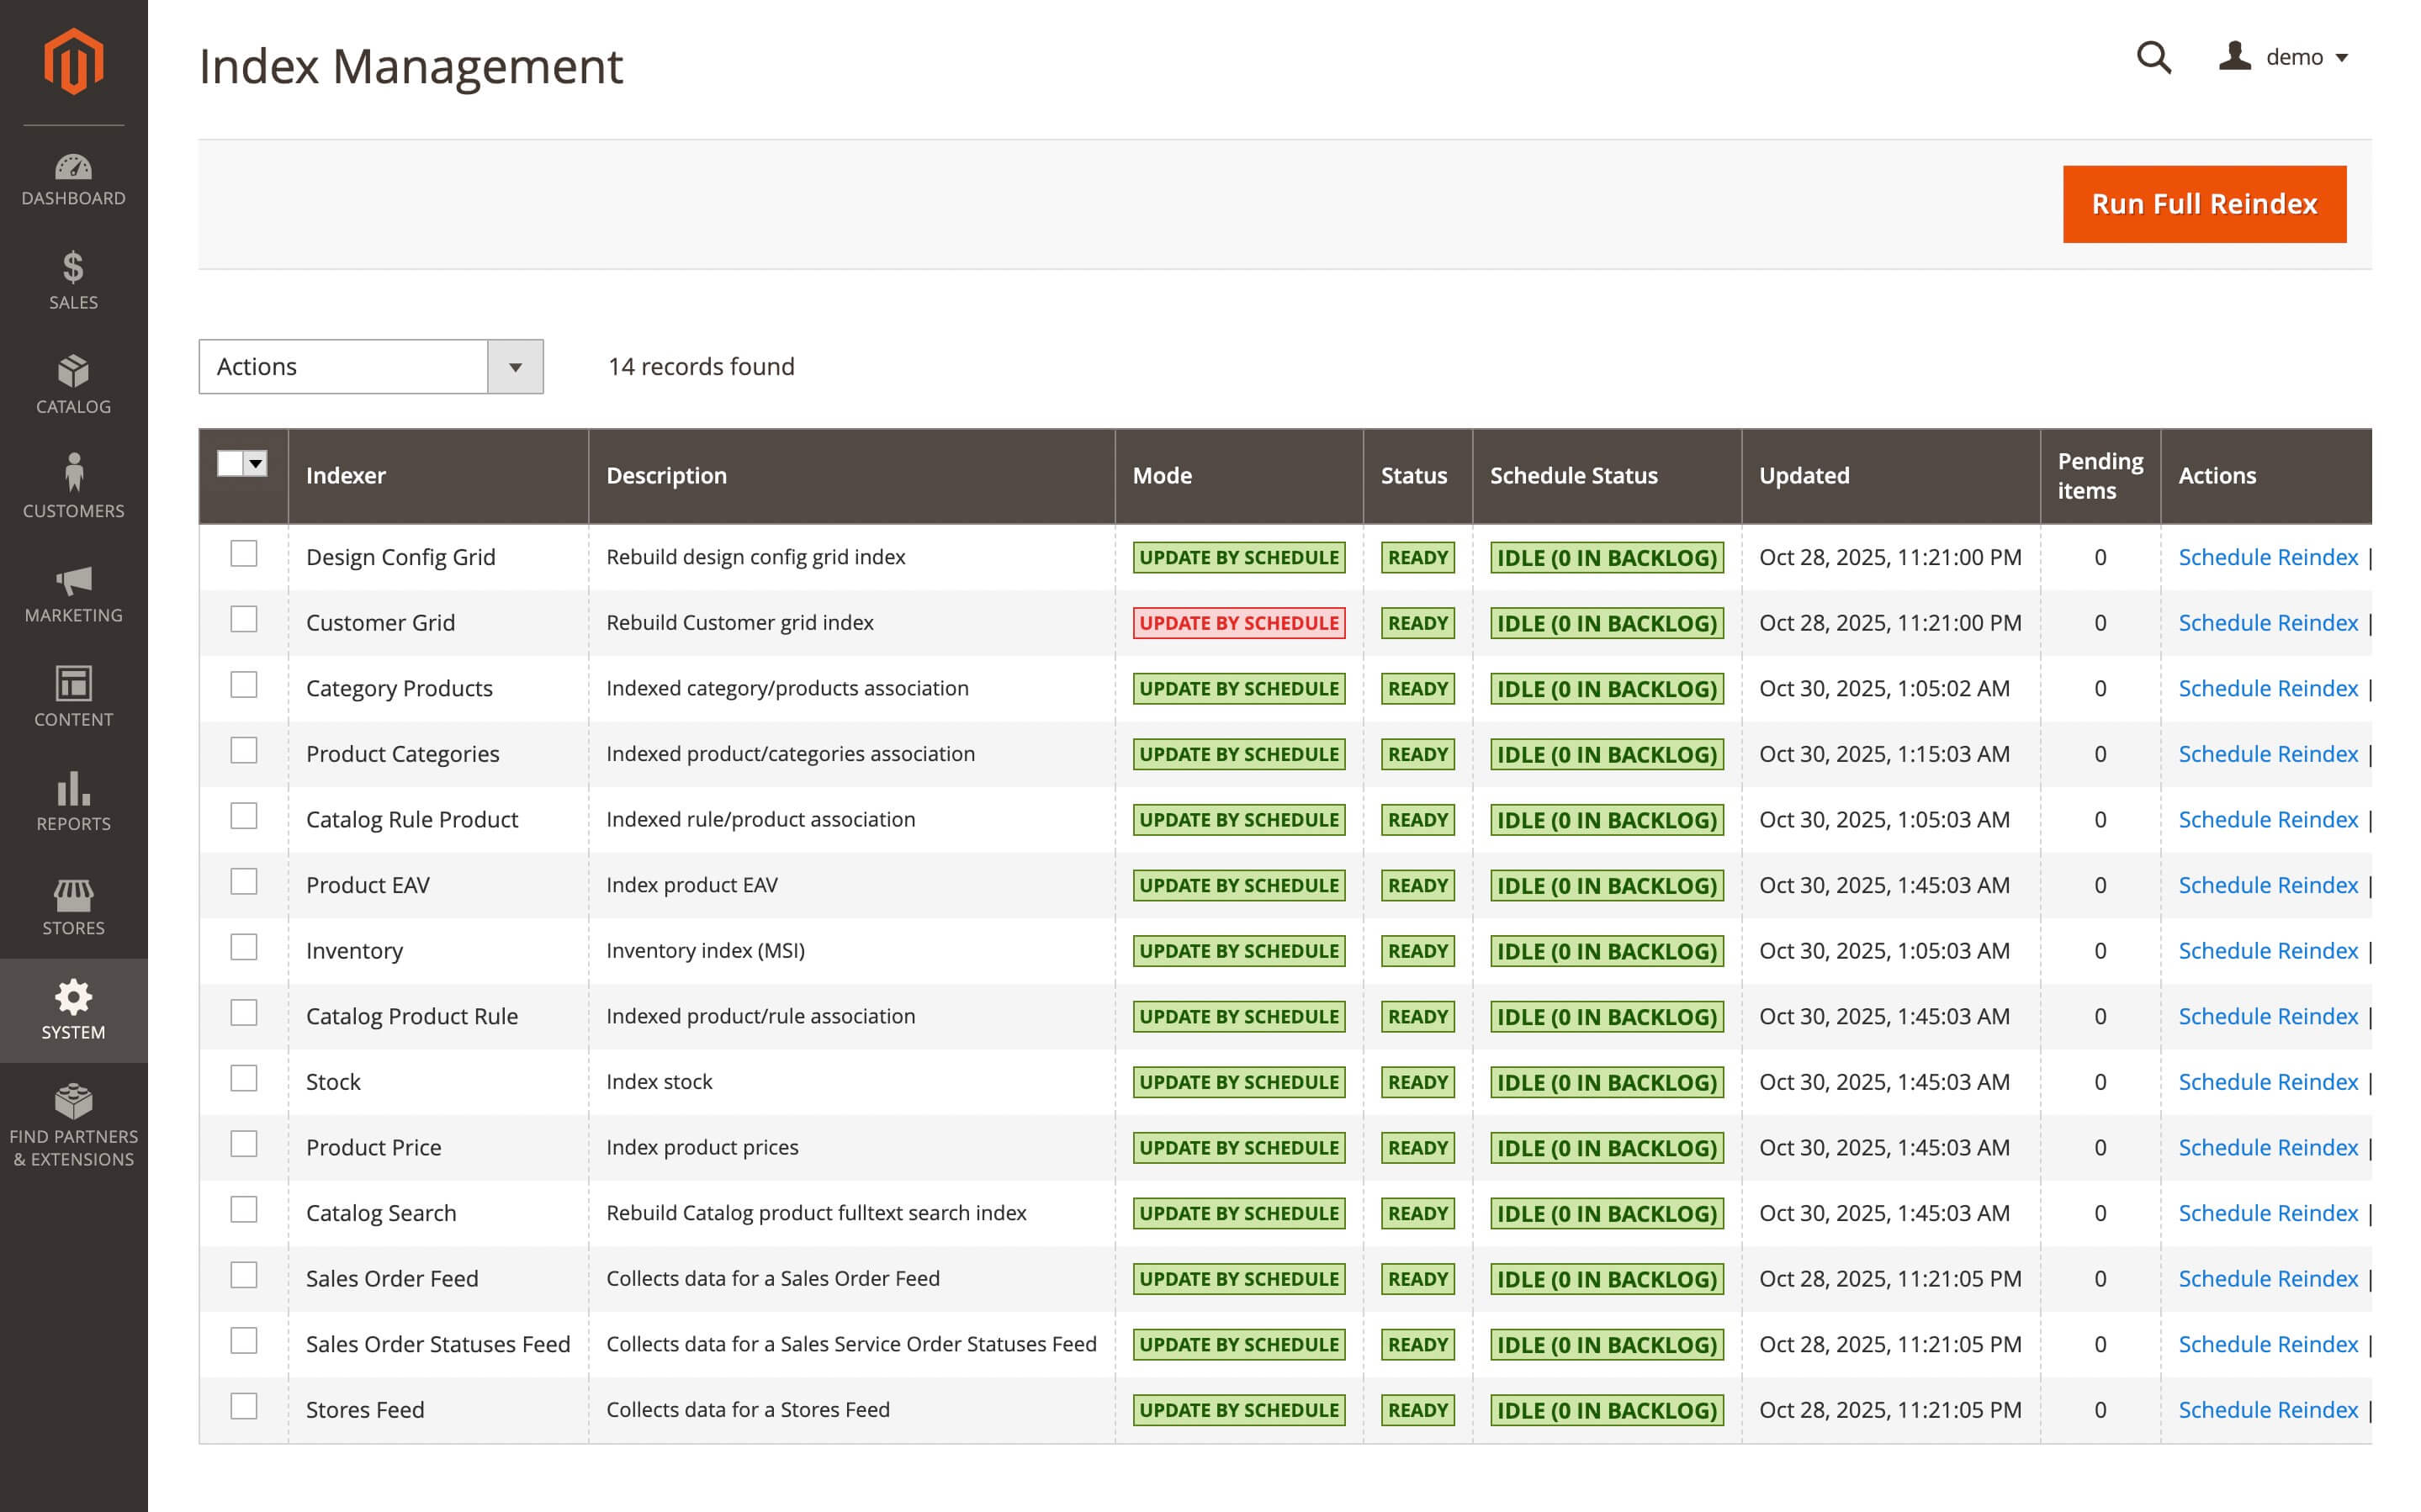Click Schedule Reindex for Catalog Search
Image resolution: width=2421 pixels, height=1512 pixels.
[x=2267, y=1213]
